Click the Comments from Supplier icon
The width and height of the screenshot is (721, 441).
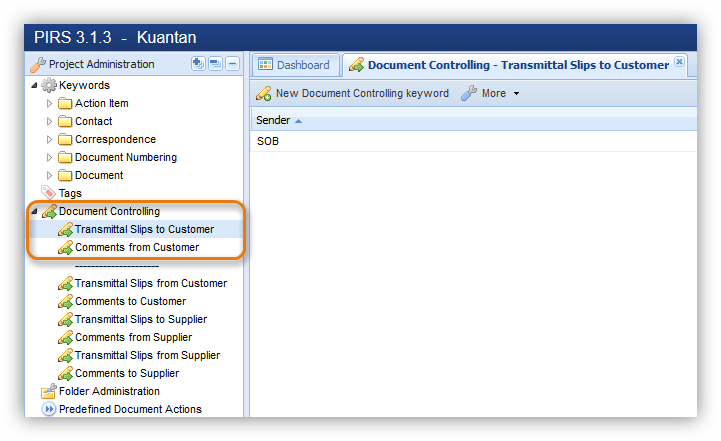coord(65,337)
